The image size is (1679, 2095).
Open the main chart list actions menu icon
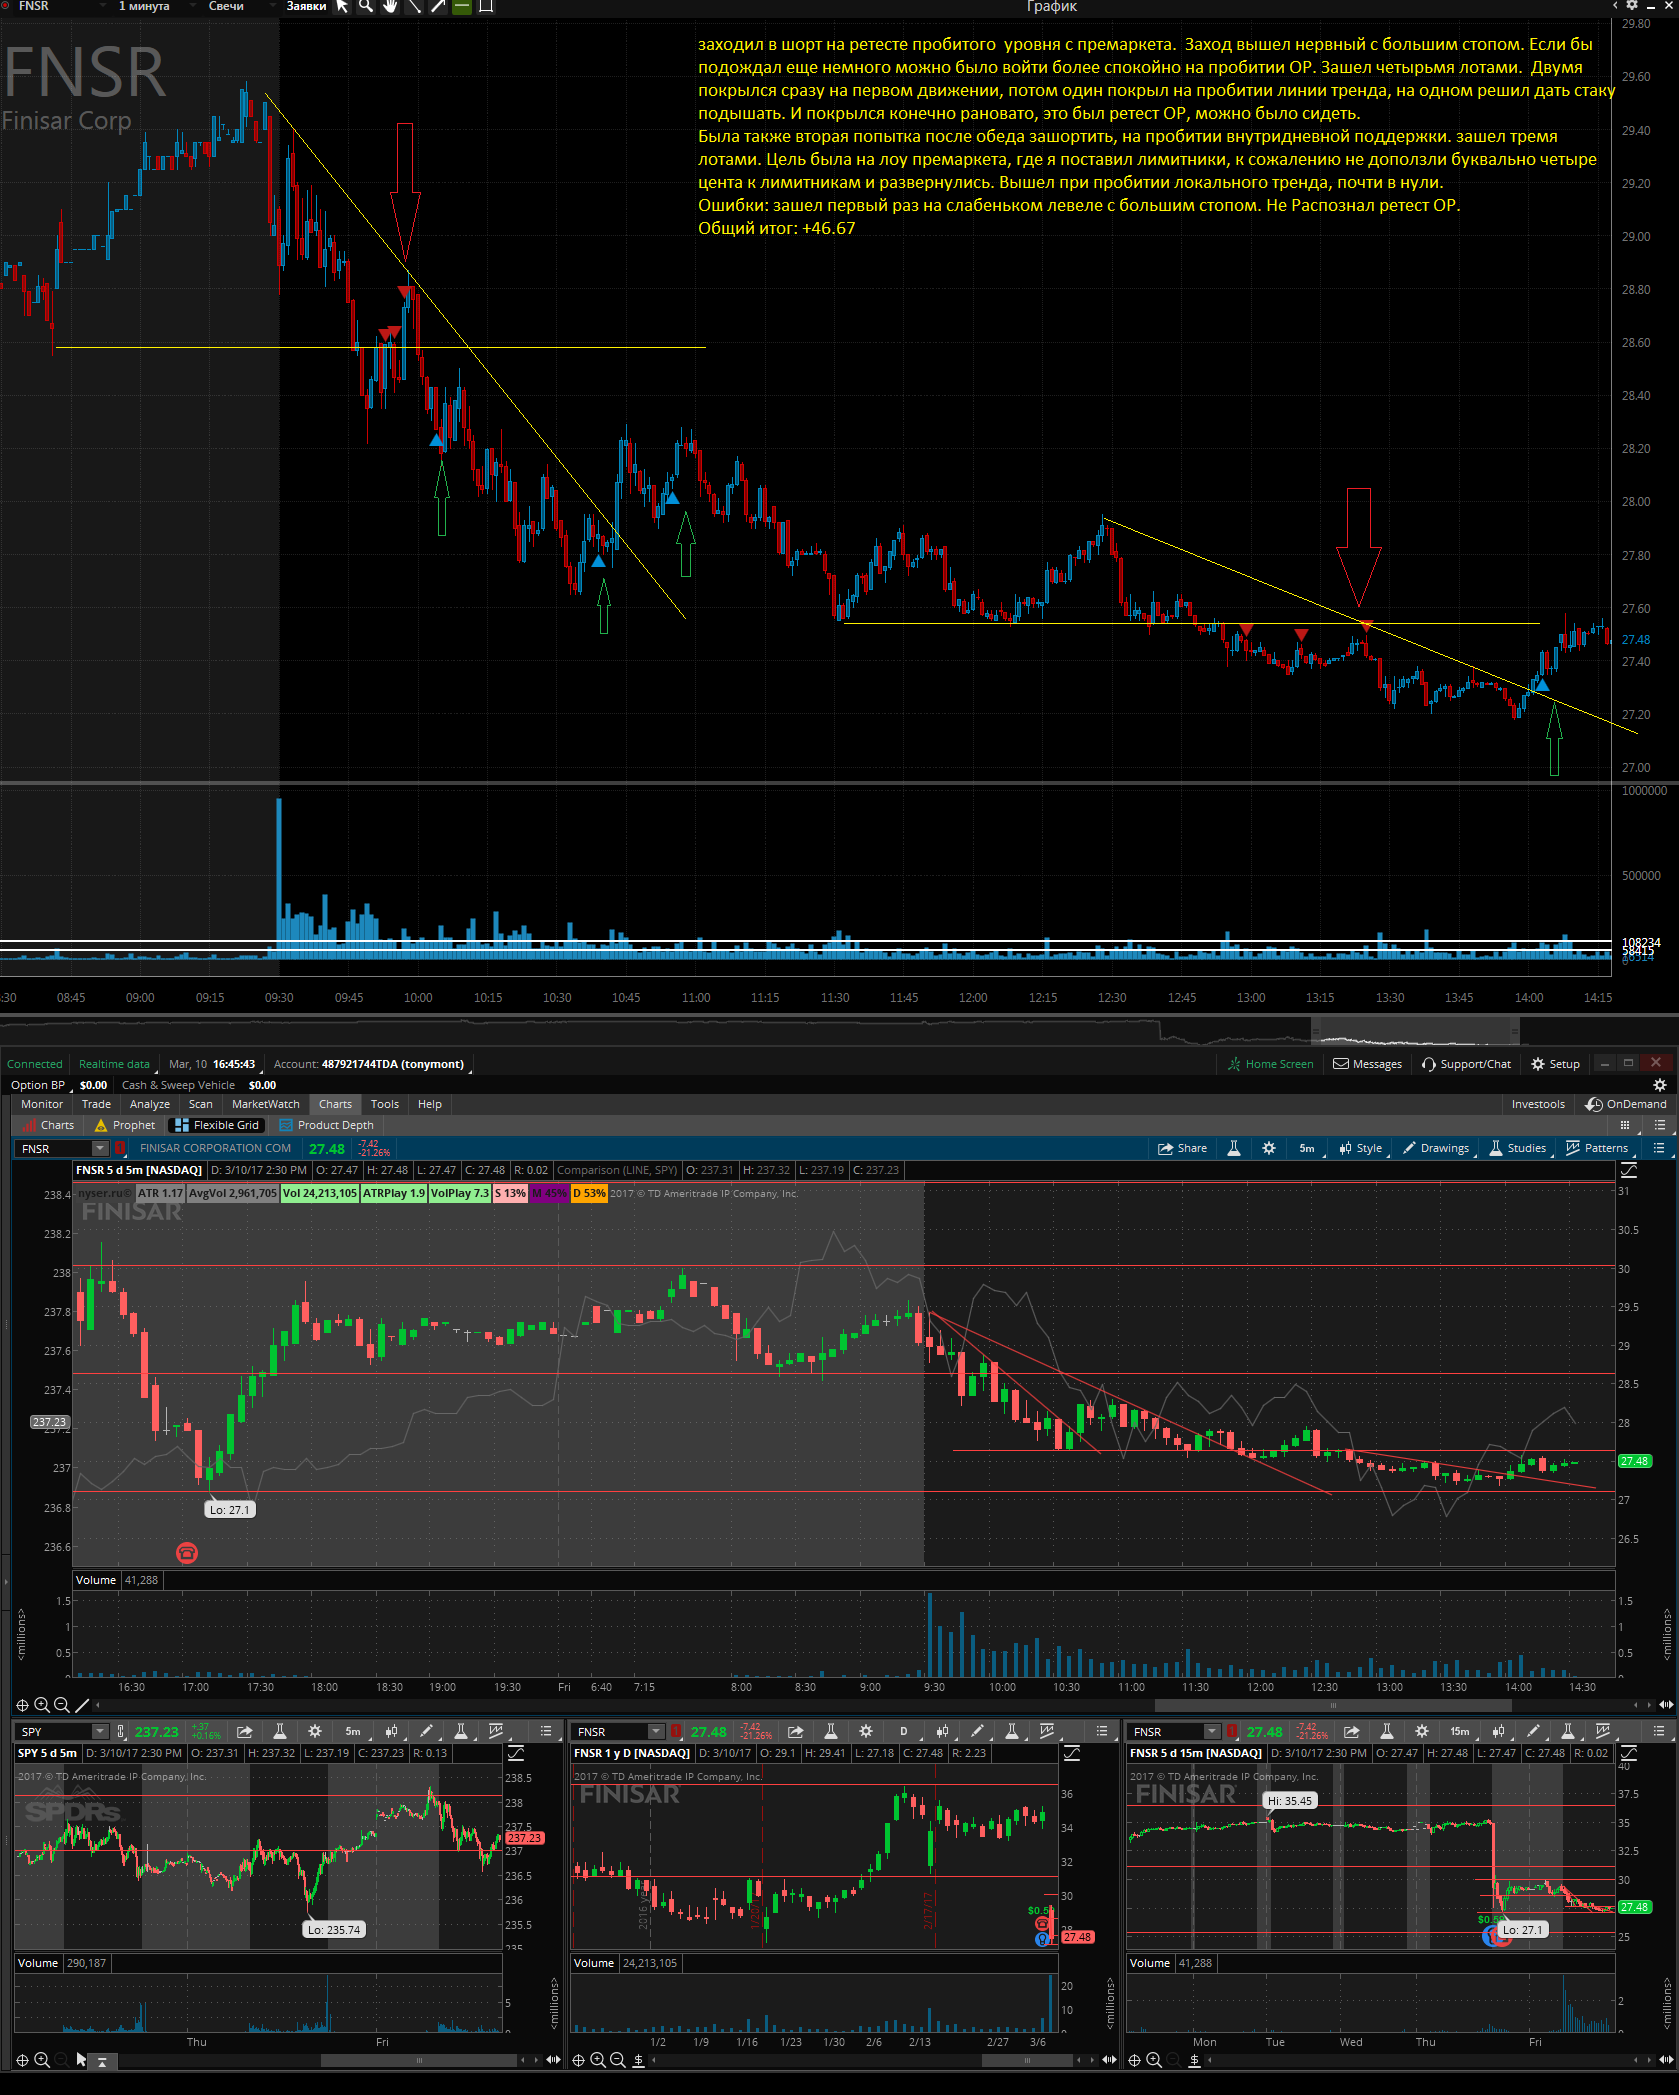(x=1659, y=1148)
